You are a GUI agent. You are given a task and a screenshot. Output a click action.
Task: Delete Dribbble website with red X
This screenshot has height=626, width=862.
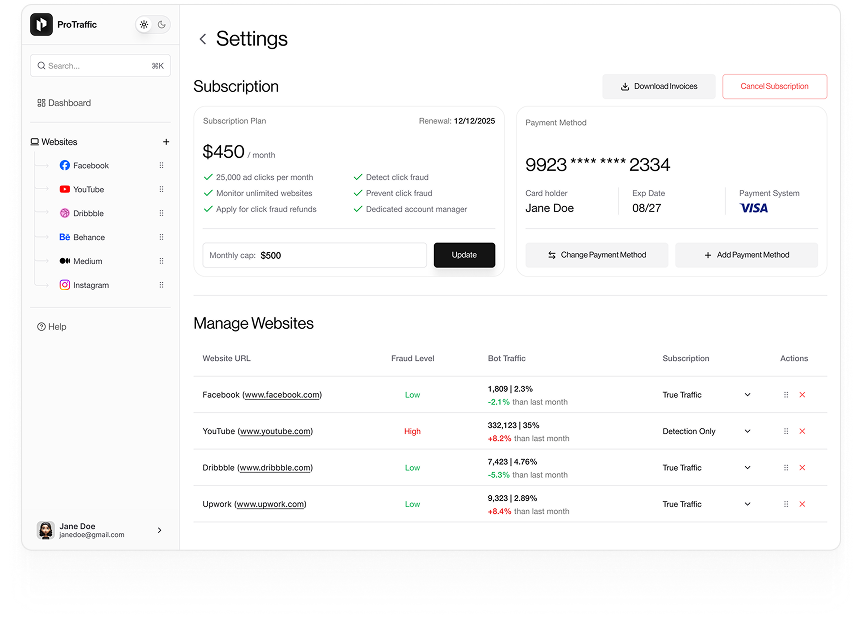coord(803,468)
